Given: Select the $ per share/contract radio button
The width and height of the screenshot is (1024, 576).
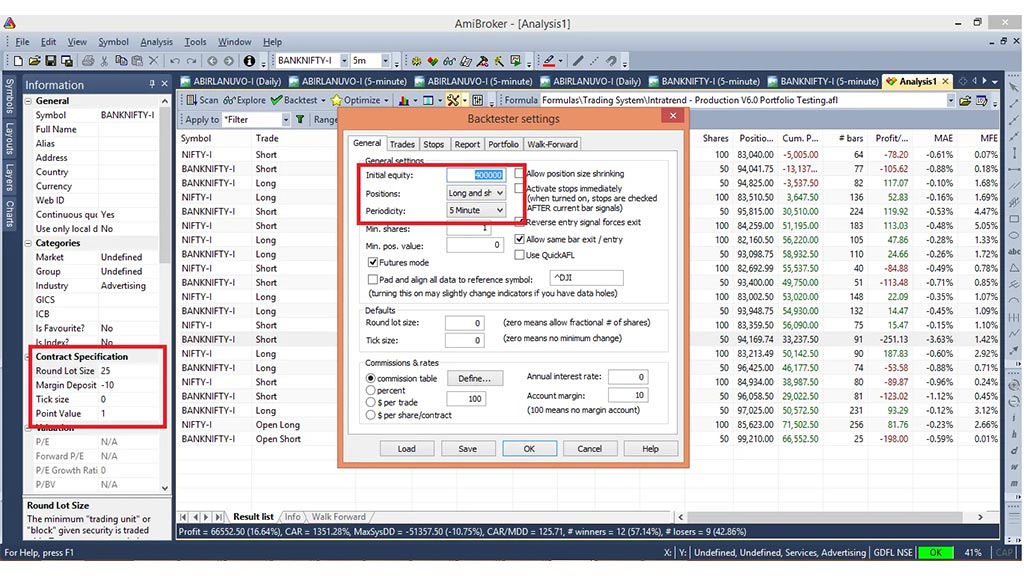Looking at the screenshot, I should coord(371,415).
